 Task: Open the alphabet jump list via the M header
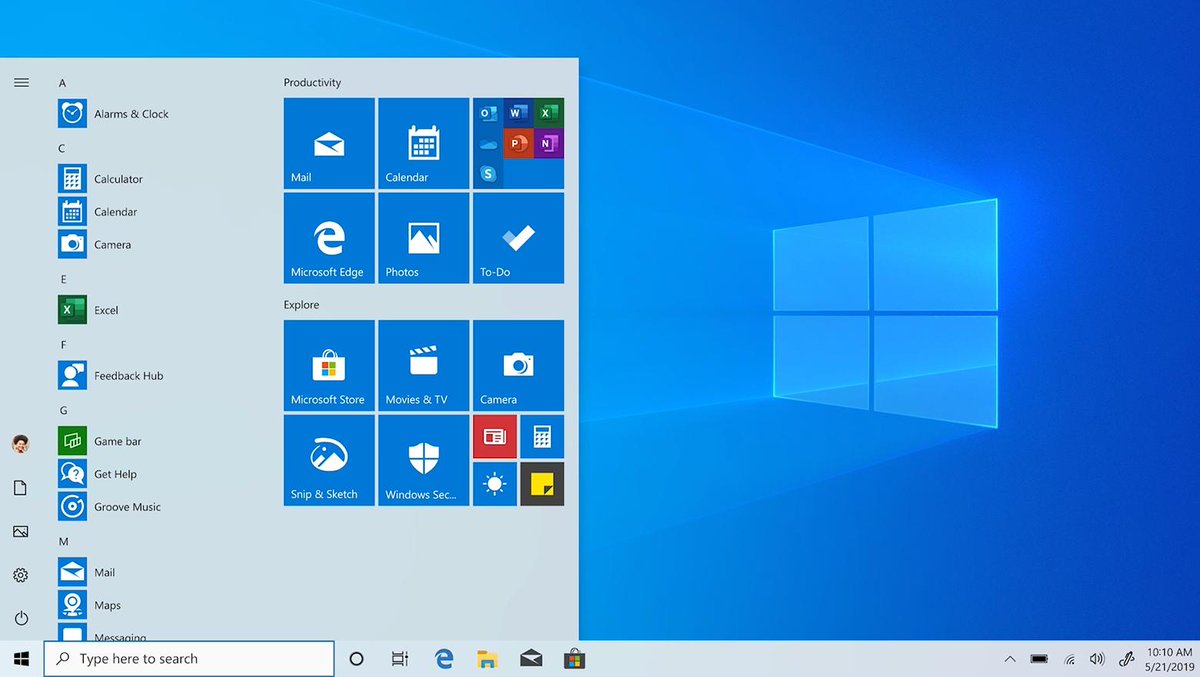pyautogui.click(x=63, y=539)
